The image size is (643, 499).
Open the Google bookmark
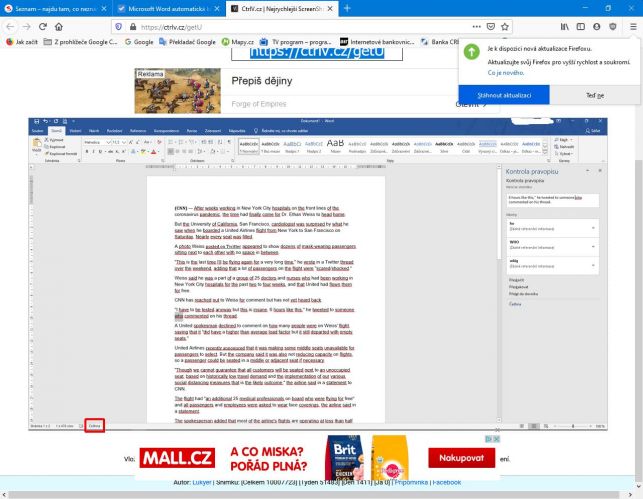tap(139, 42)
